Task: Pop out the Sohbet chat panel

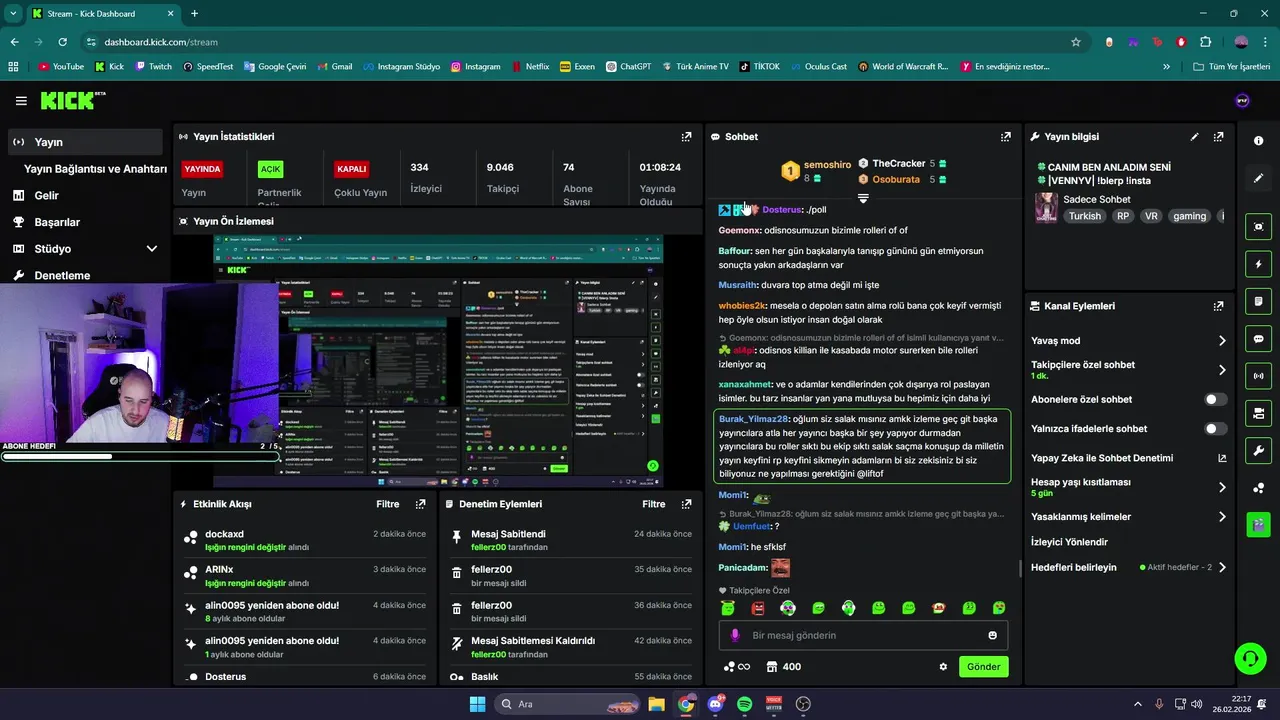Action: tap(1006, 137)
